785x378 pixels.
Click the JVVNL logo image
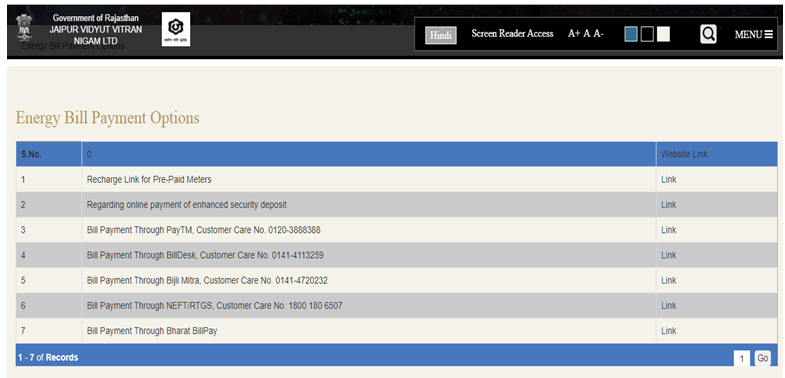[176, 30]
